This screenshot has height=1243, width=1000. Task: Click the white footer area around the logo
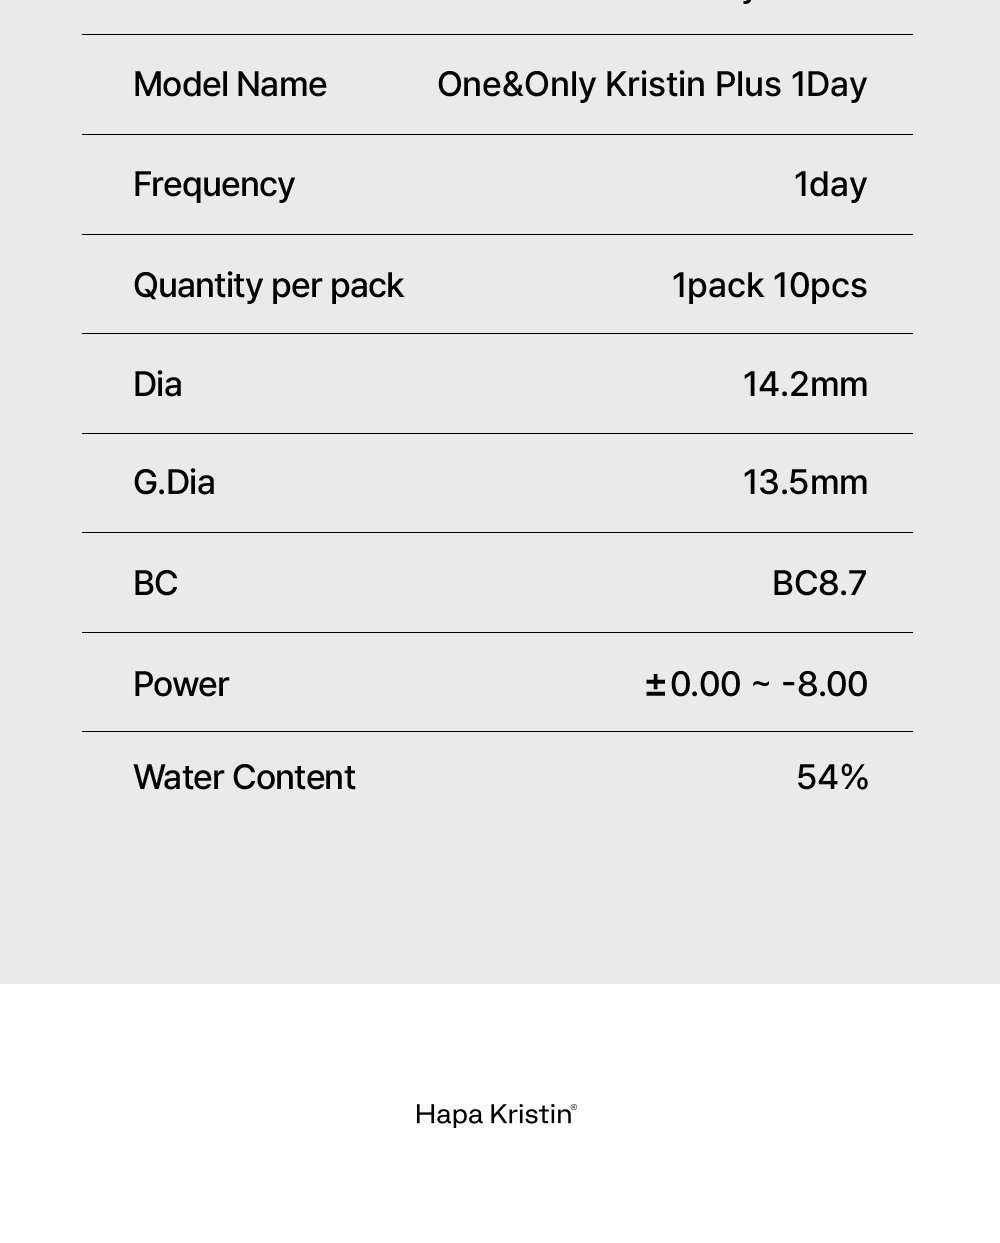(500, 1113)
